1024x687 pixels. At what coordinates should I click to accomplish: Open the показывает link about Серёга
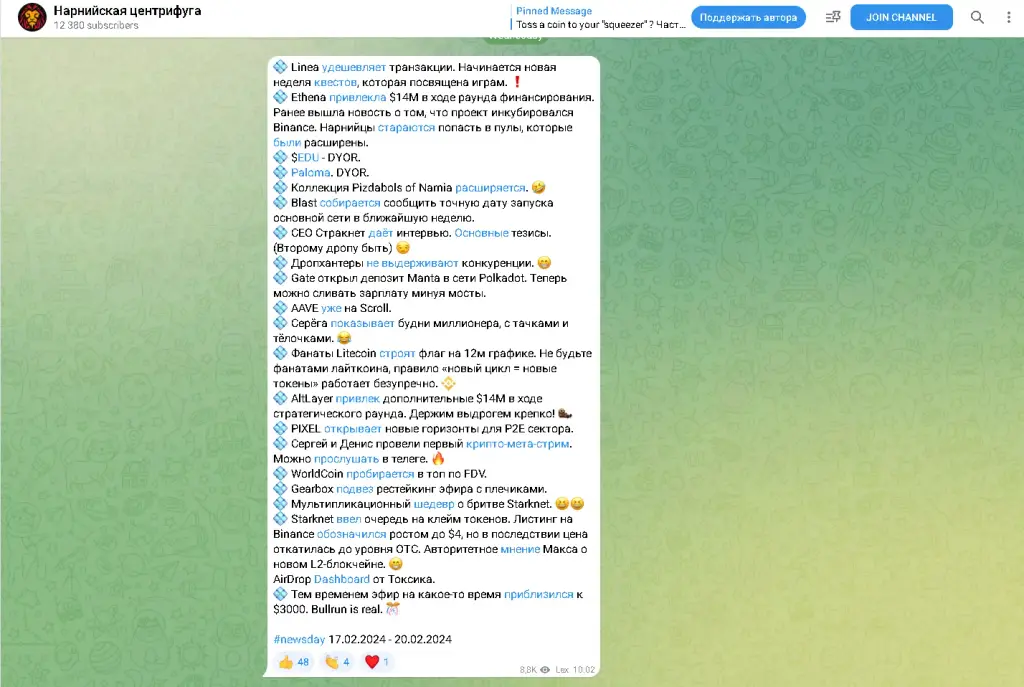tap(362, 323)
